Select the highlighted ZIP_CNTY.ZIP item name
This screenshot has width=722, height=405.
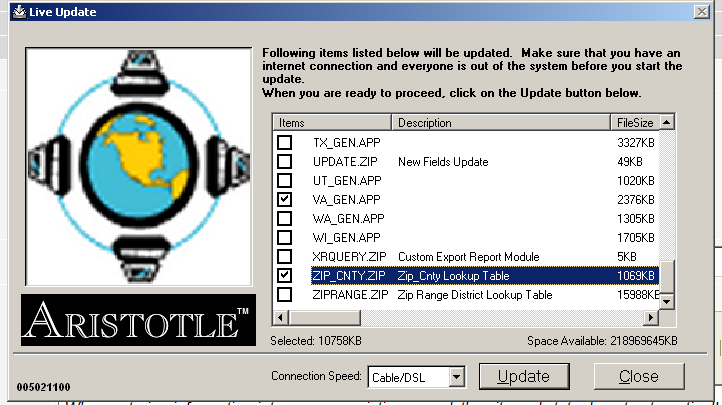click(349, 275)
